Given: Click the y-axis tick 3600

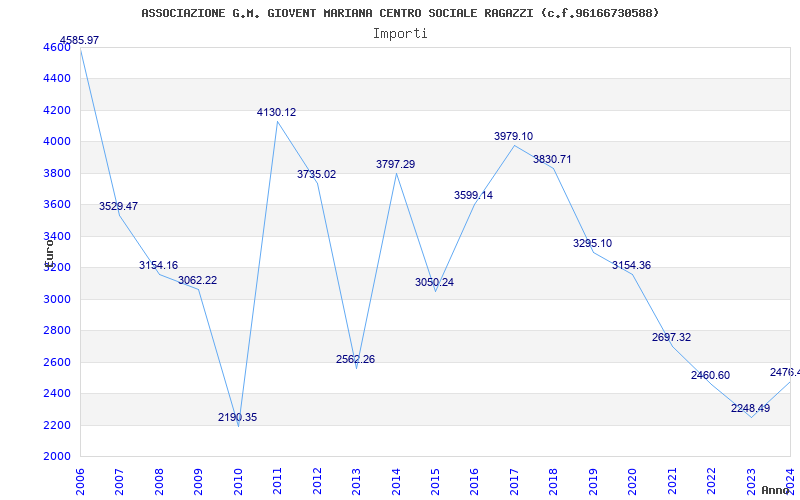Looking at the screenshot, I should pos(57,205).
